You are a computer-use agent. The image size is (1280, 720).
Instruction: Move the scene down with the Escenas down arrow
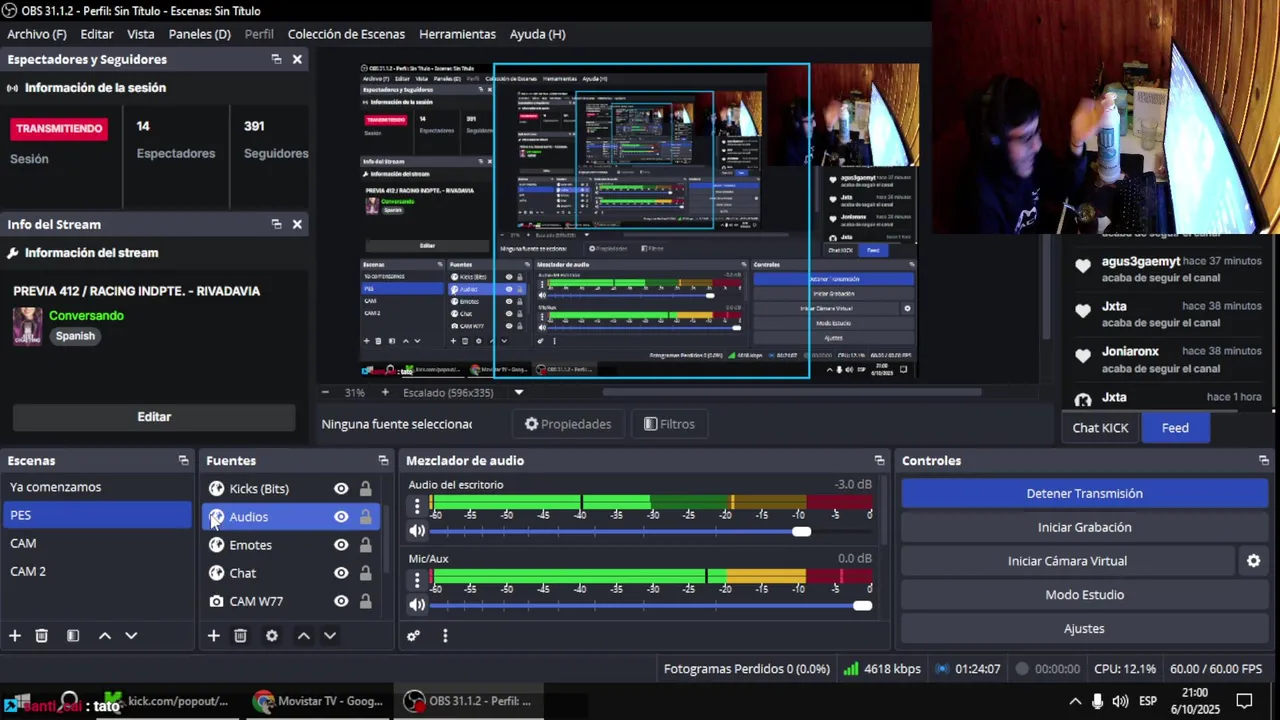131,636
